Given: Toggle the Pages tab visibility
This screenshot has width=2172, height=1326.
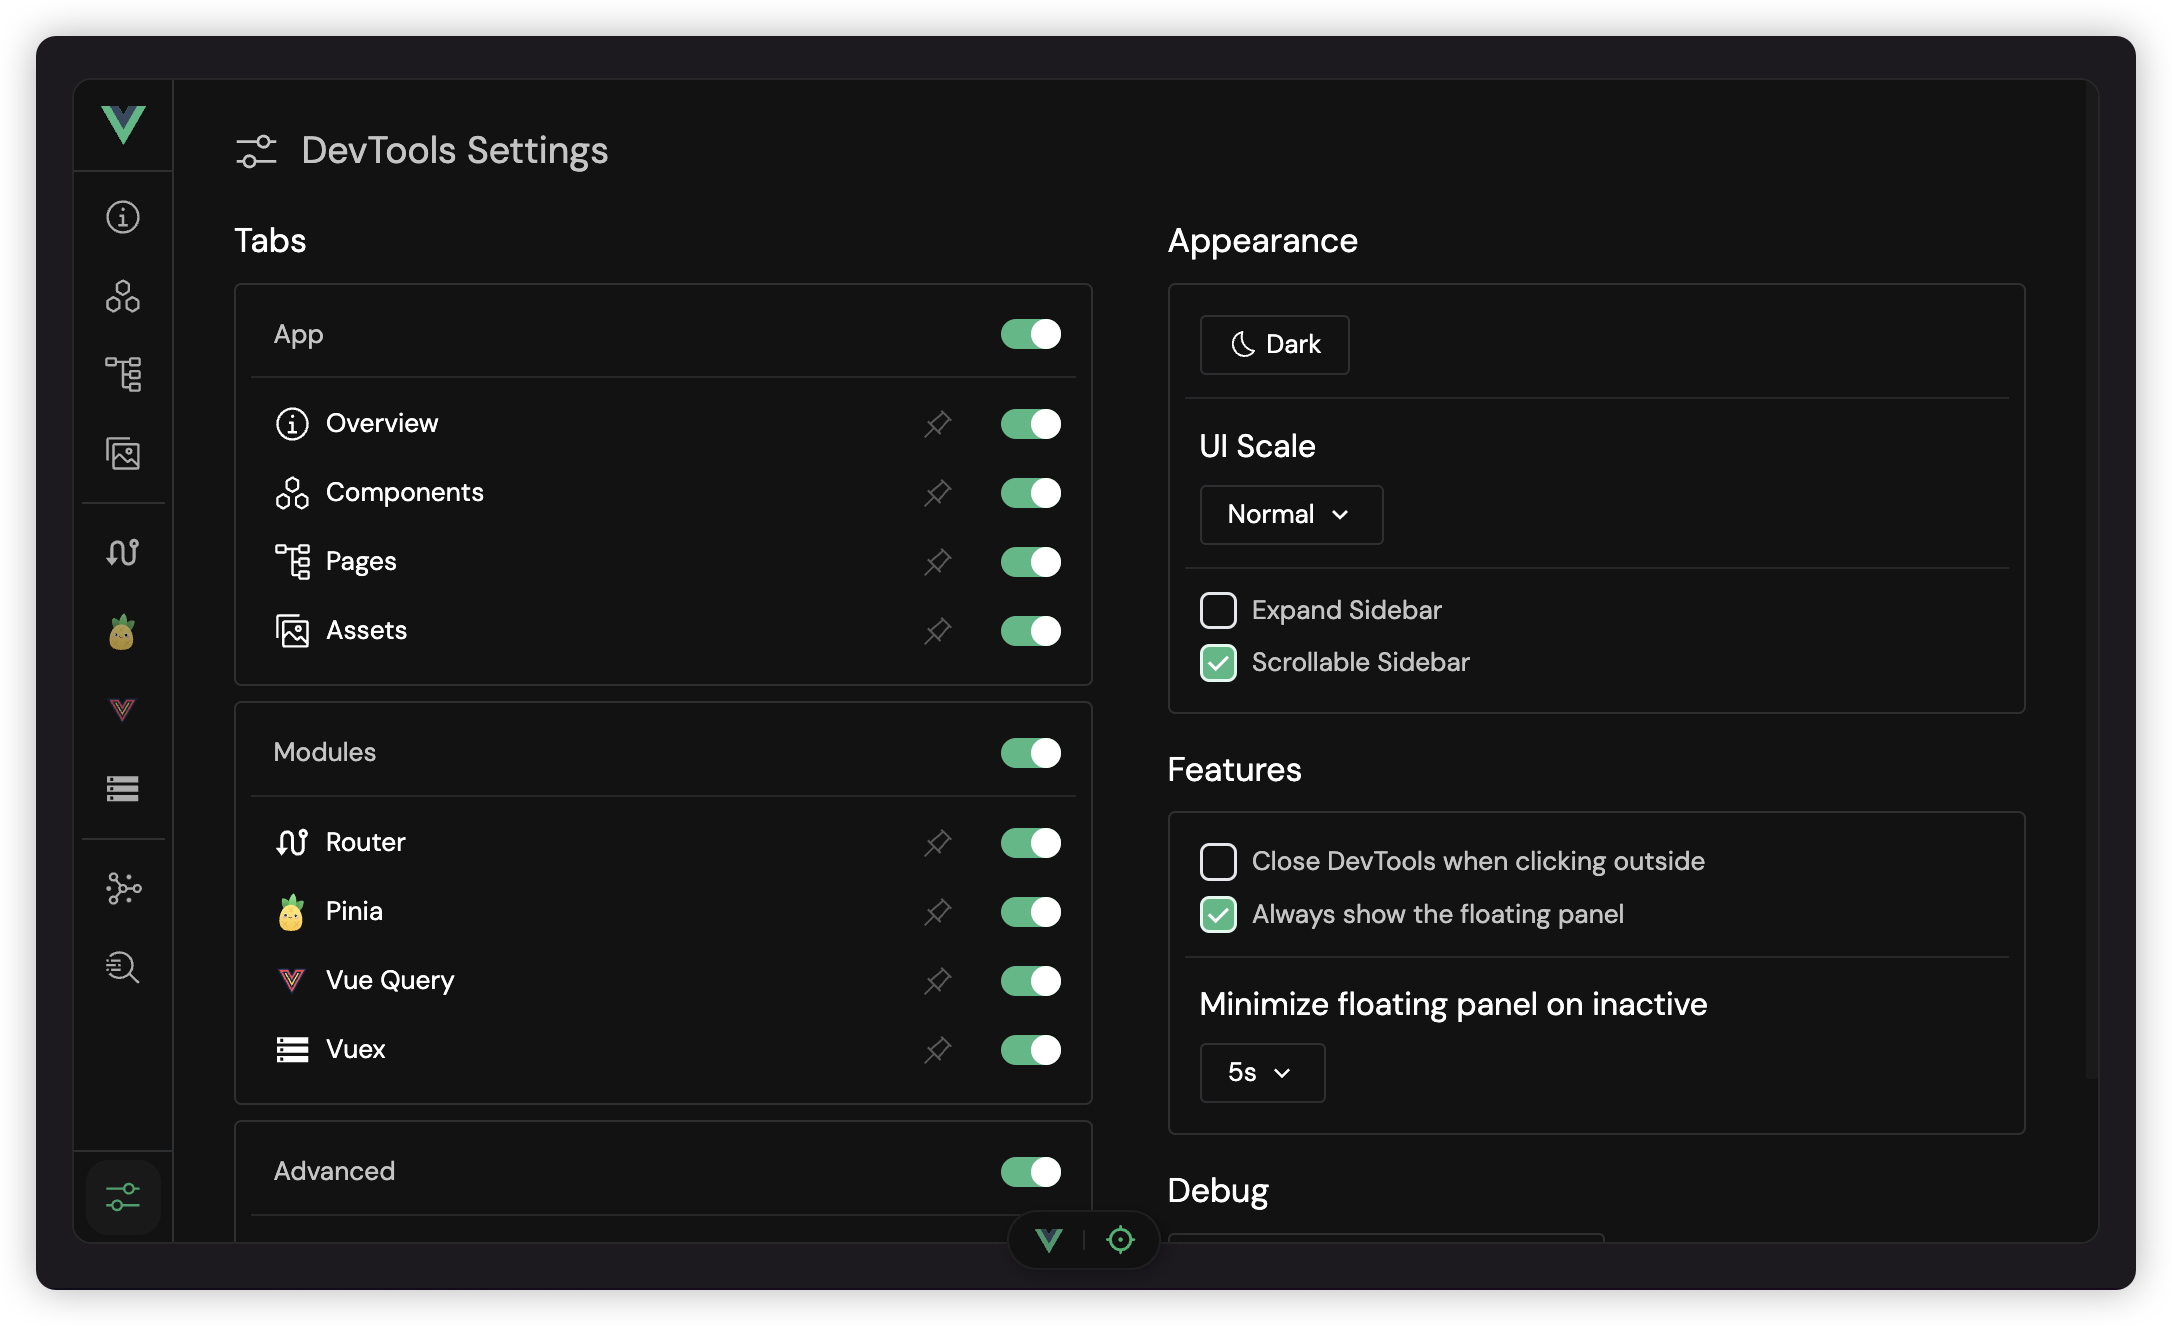Looking at the screenshot, I should click(1029, 561).
